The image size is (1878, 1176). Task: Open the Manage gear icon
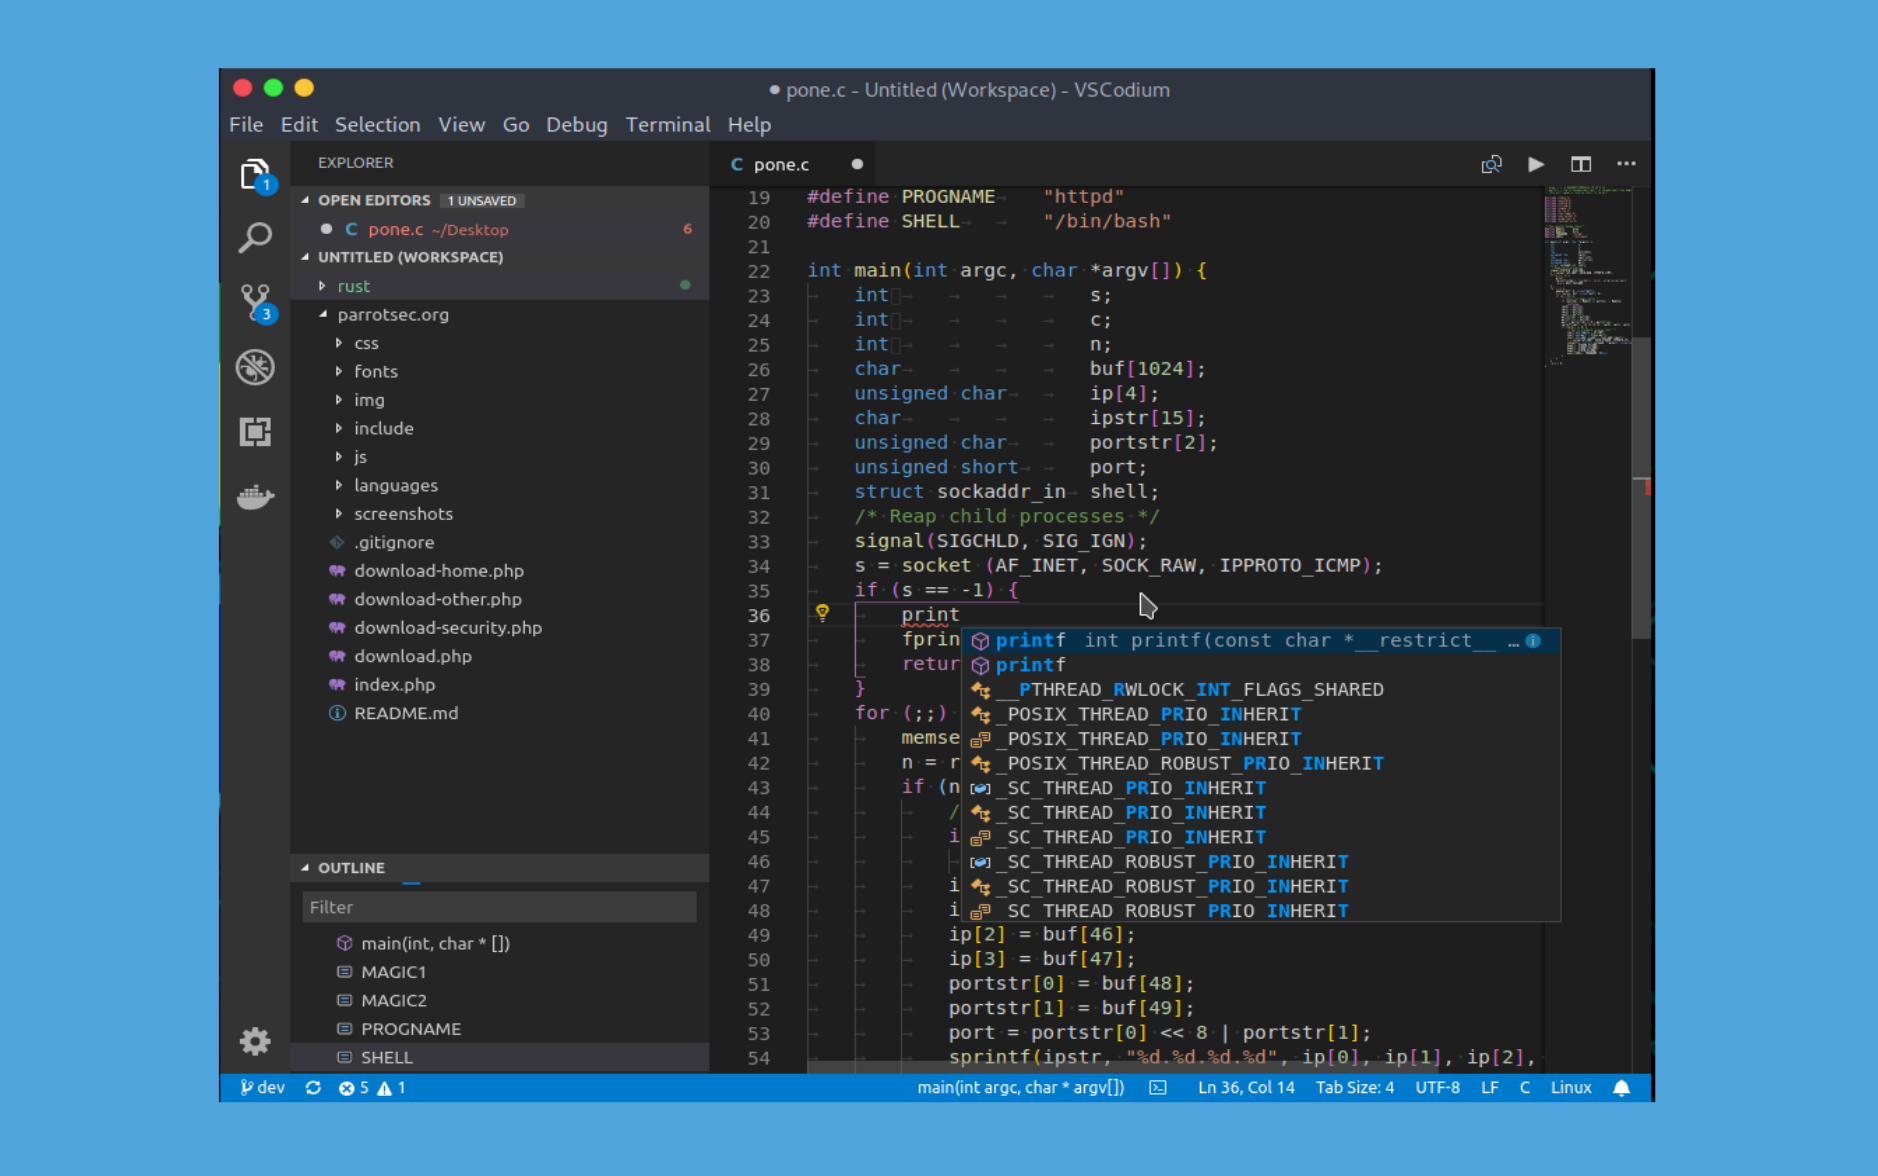pyautogui.click(x=255, y=1041)
